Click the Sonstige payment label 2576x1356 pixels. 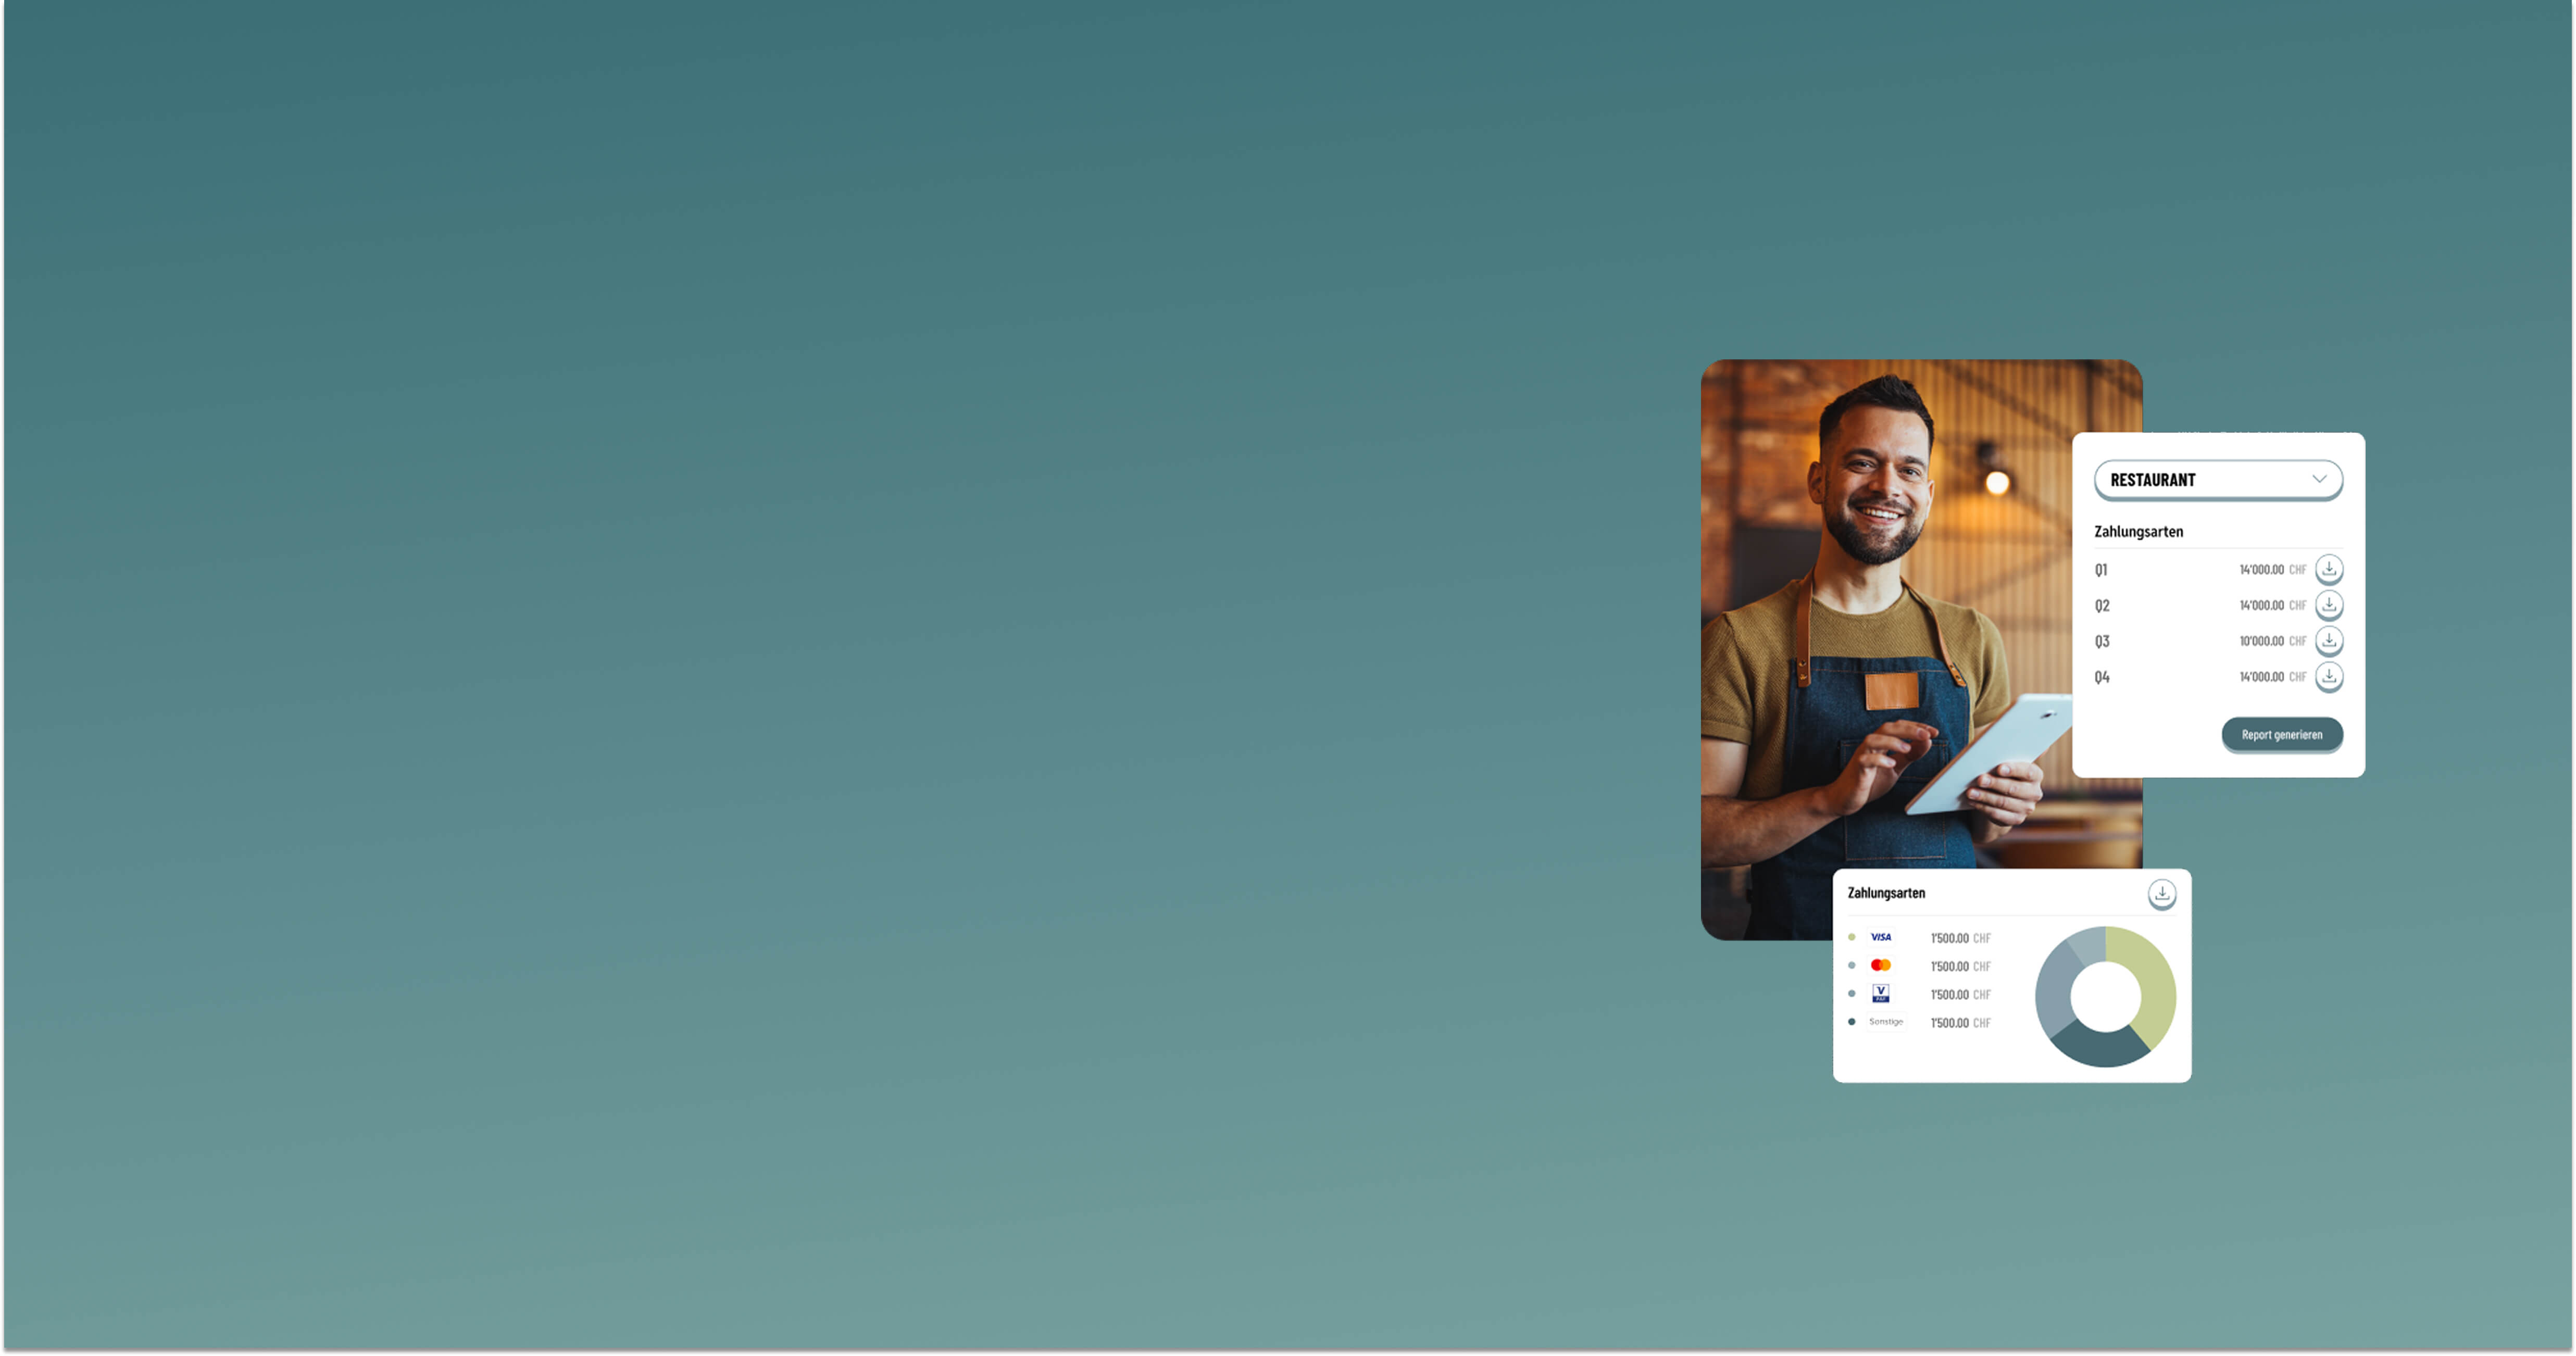(x=1886, y=1021)
